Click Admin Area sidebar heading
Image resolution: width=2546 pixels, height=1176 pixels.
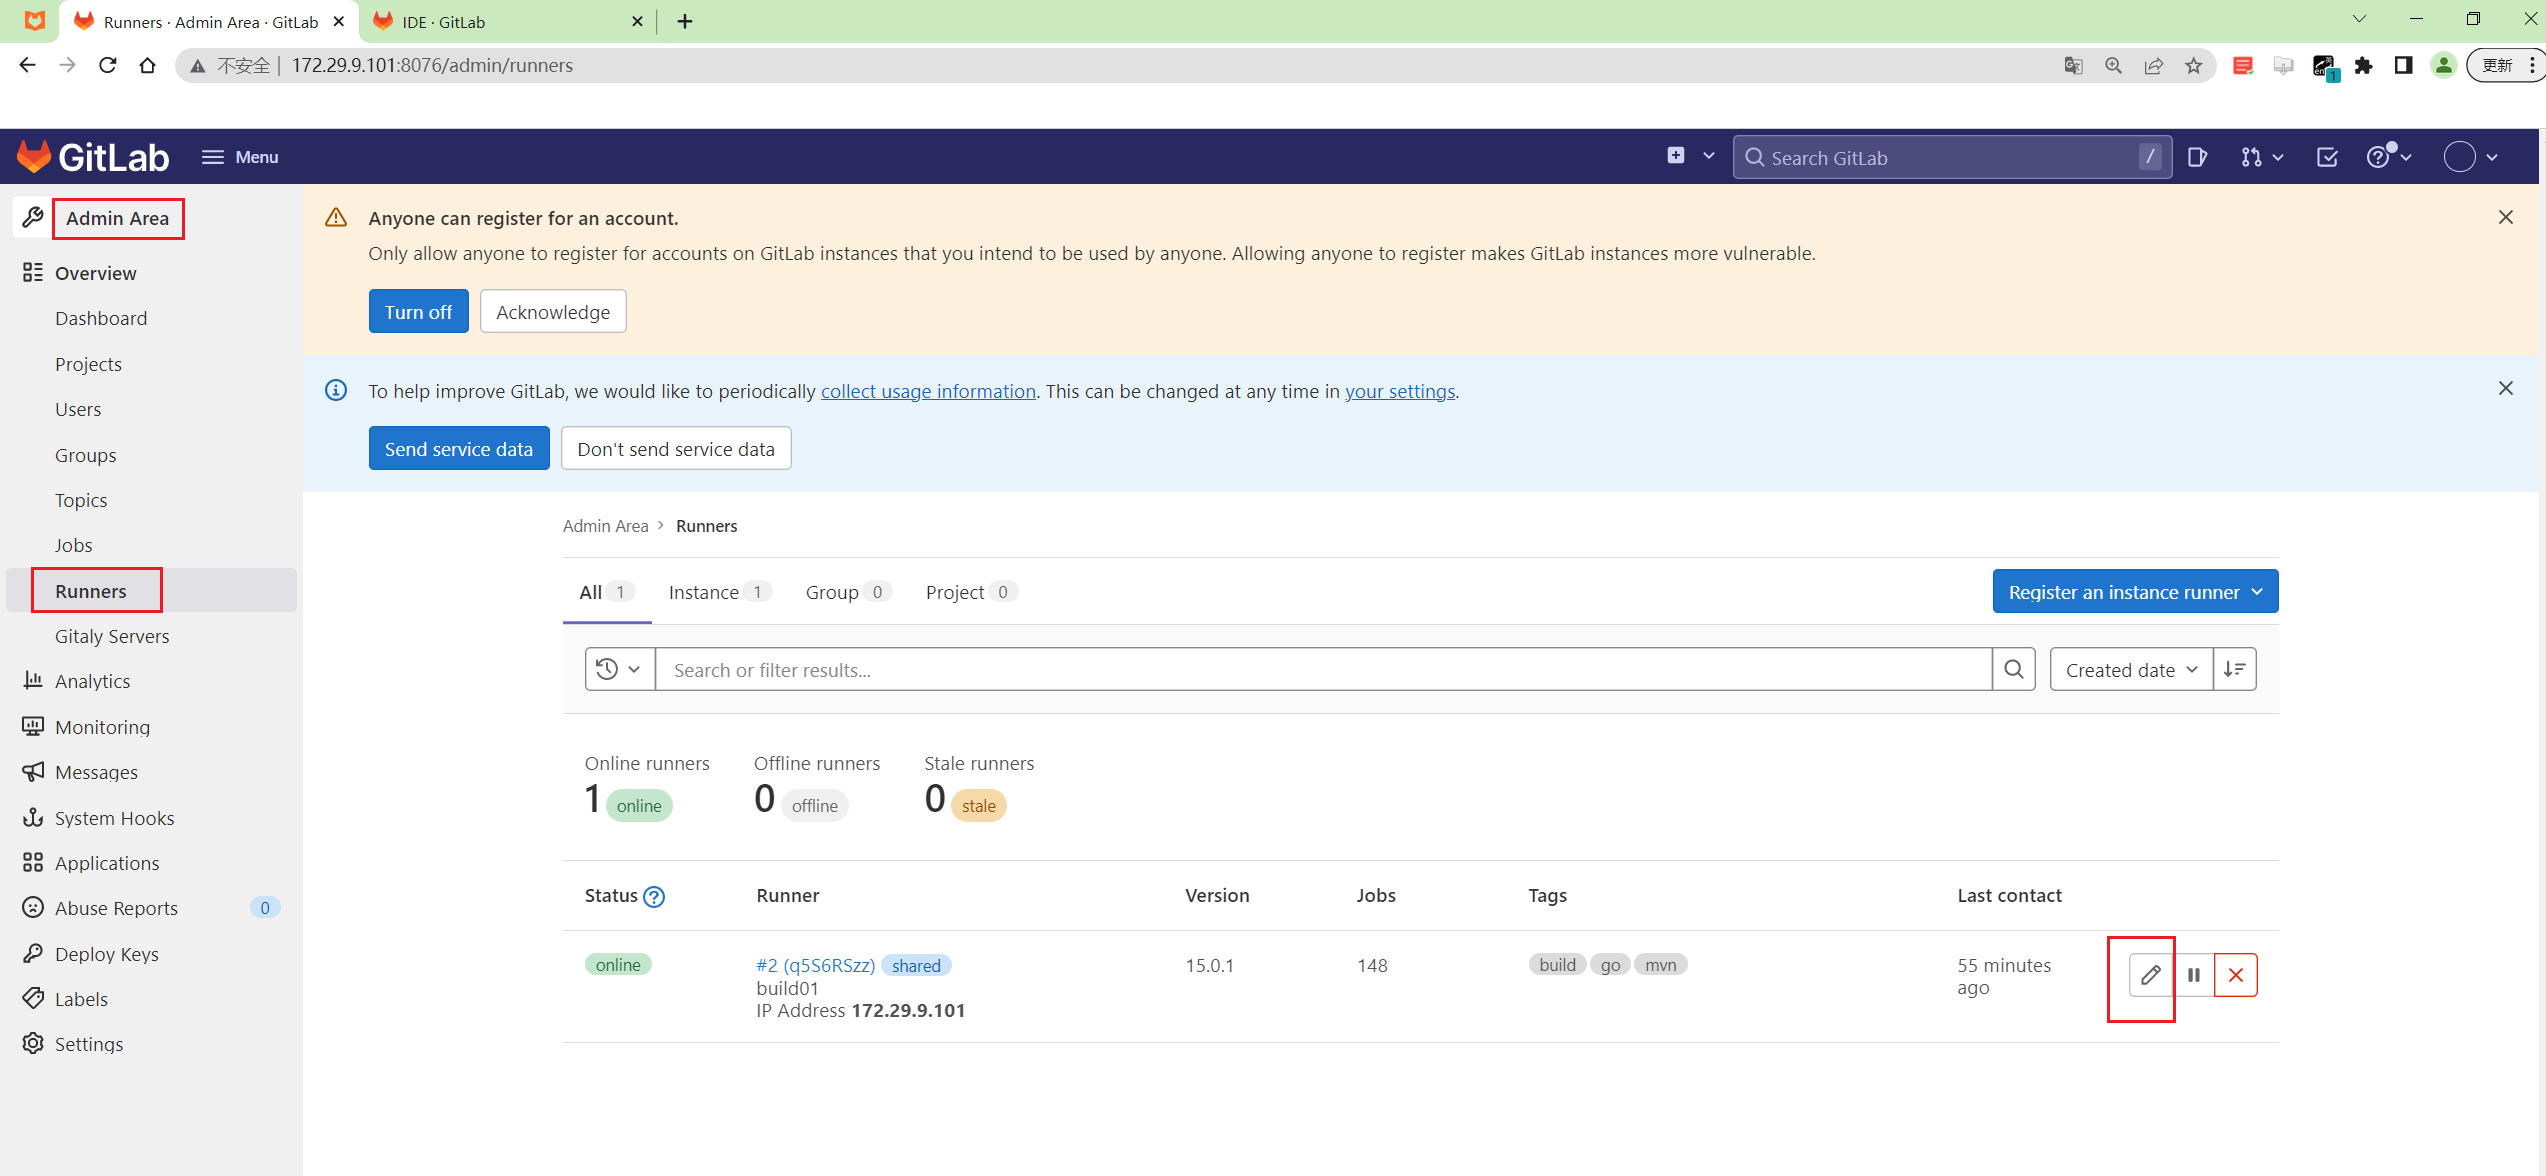click(x=118, y=218)
